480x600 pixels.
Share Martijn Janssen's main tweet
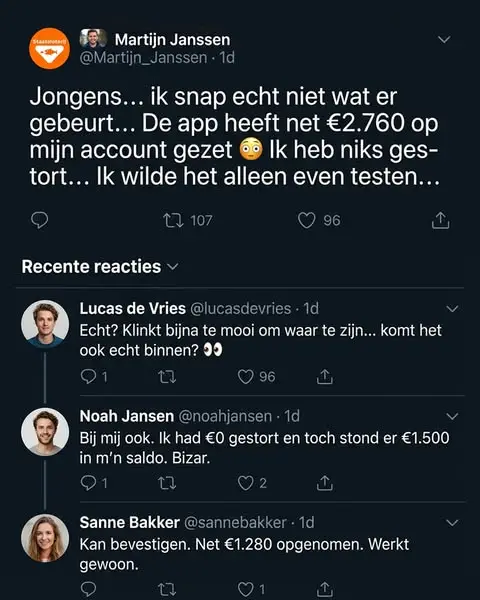(441, 220)
